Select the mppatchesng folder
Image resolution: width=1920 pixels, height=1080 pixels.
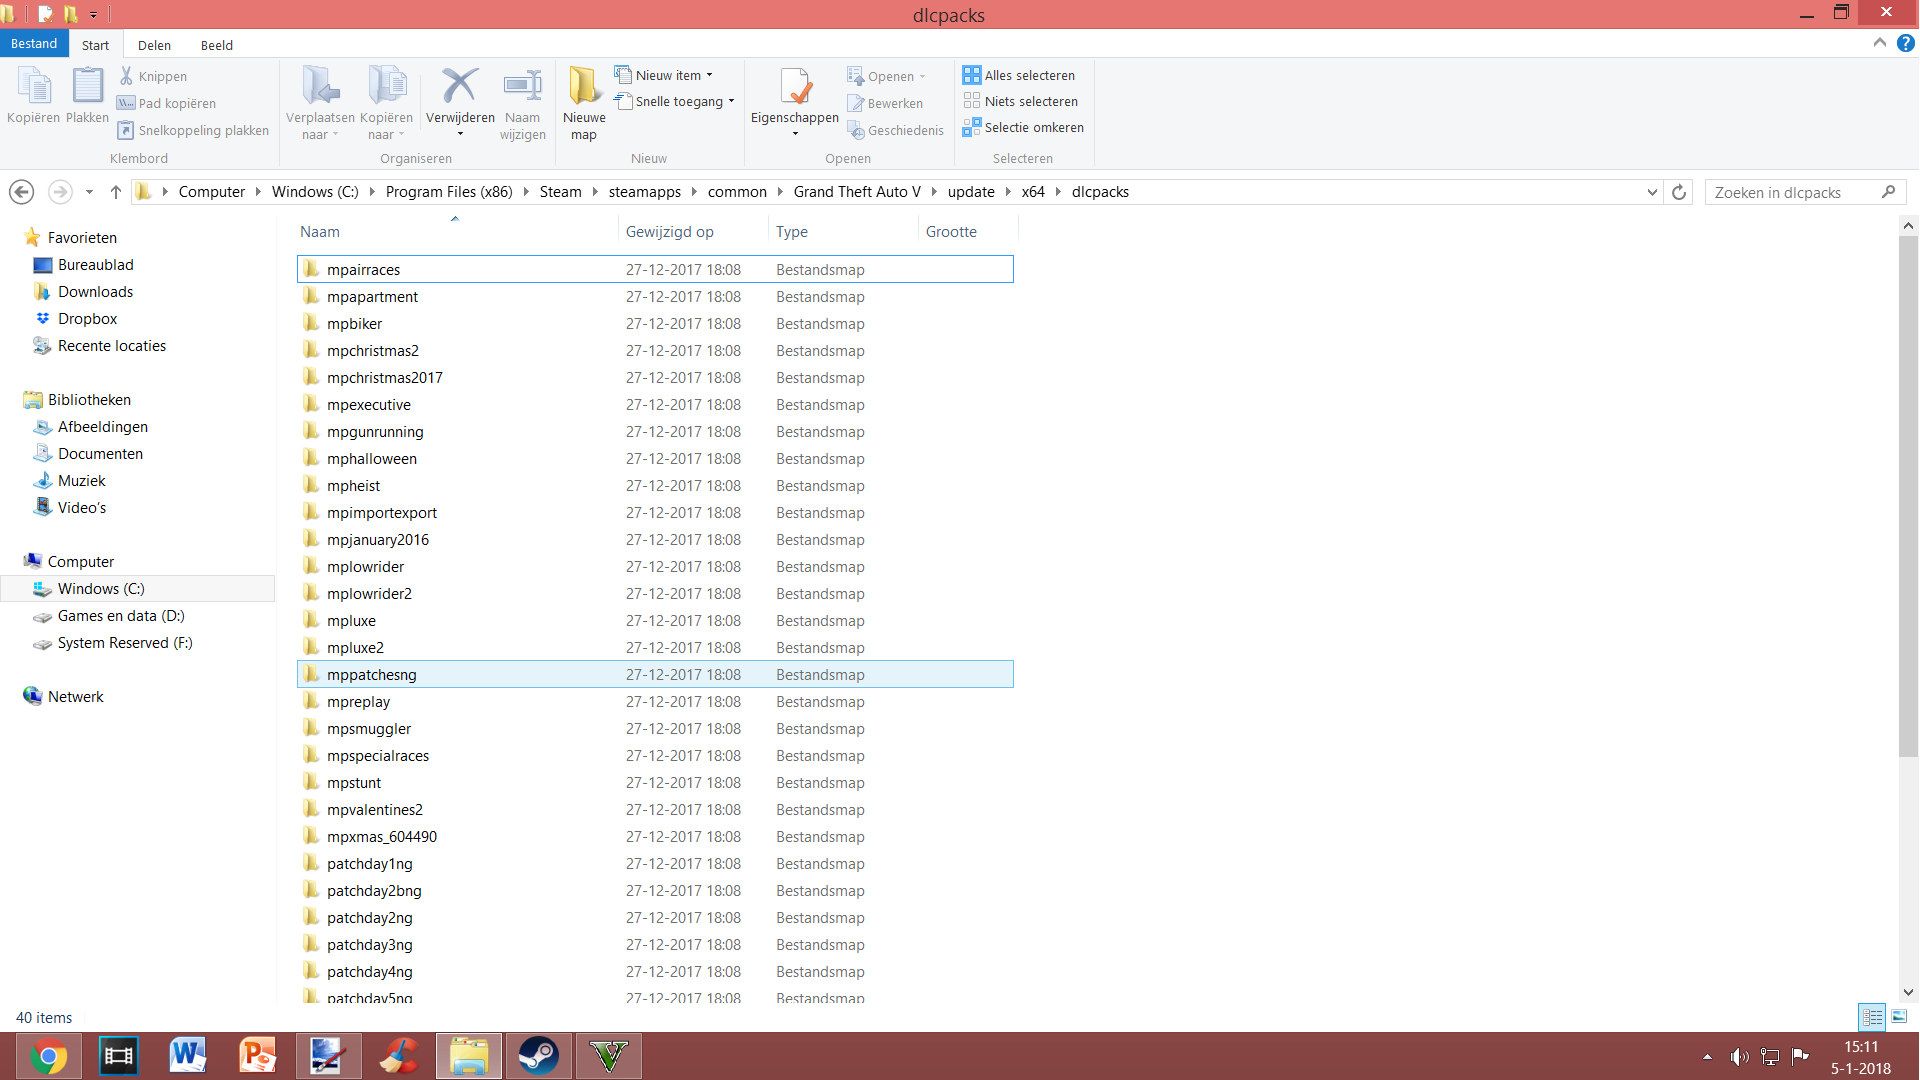click(x=655, y=674)
